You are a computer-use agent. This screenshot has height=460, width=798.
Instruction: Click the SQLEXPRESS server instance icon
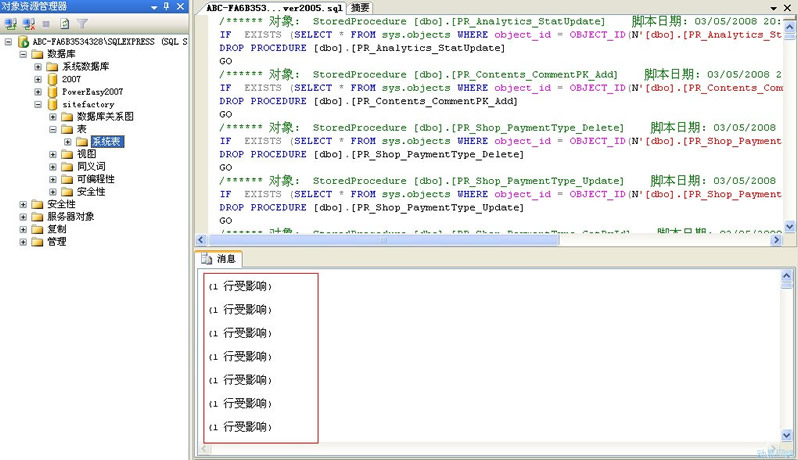pos(23,41)
